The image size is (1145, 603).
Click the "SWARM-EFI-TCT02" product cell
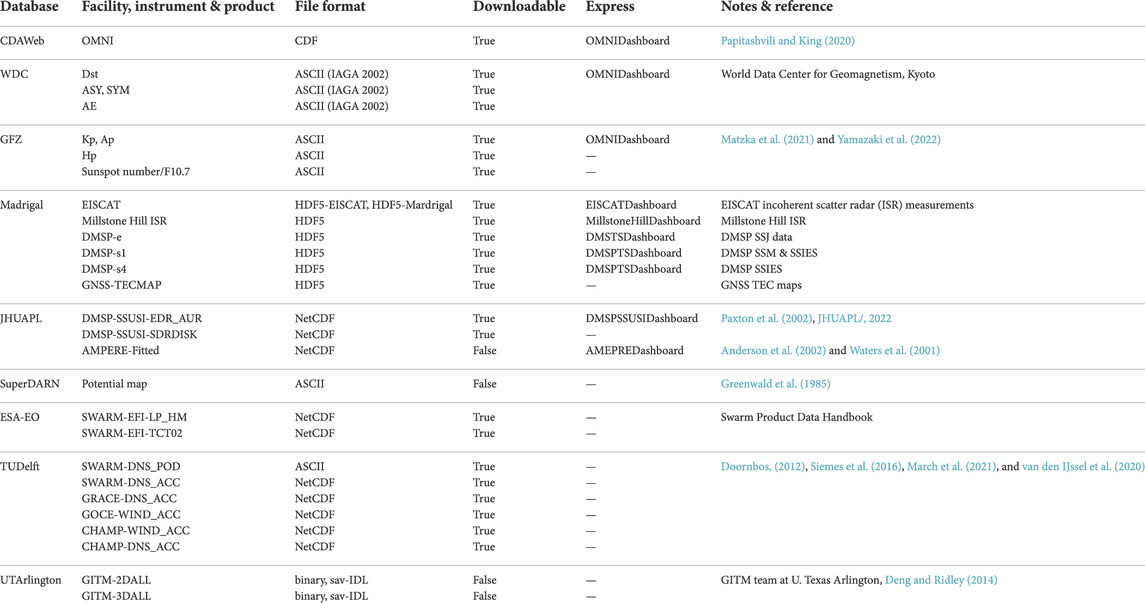coord(132,434)
